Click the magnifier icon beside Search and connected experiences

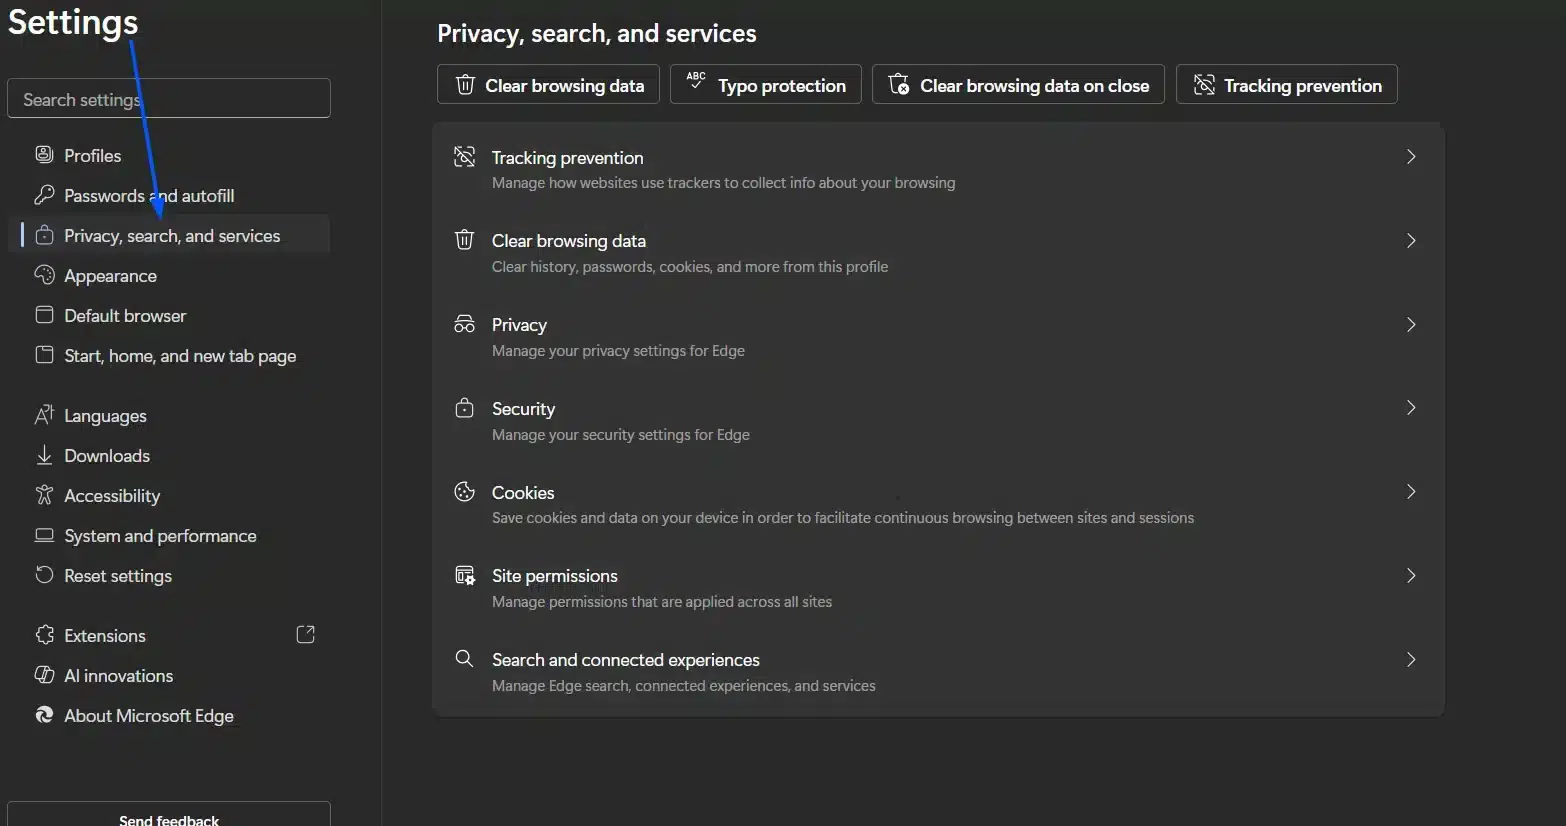tap(464, 658)
